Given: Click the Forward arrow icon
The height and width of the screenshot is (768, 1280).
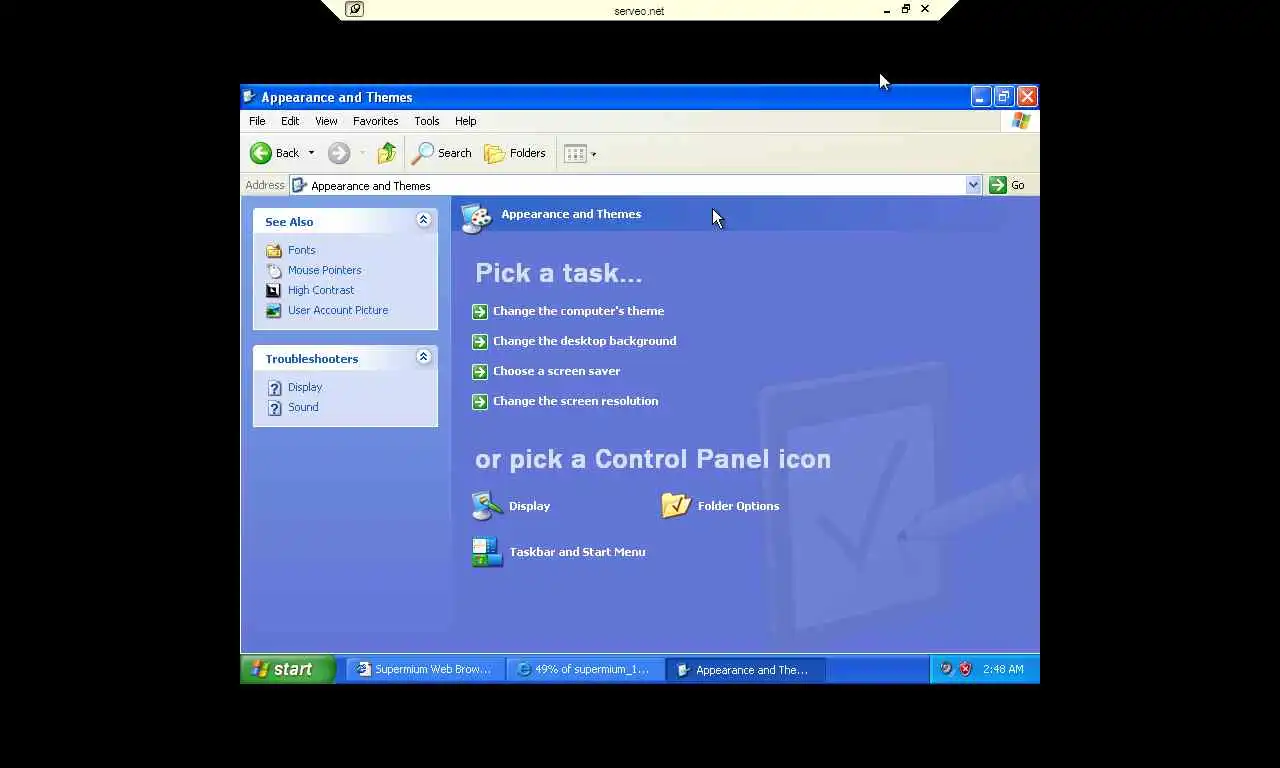Looking at the screenshot, I should coord(339,153).
